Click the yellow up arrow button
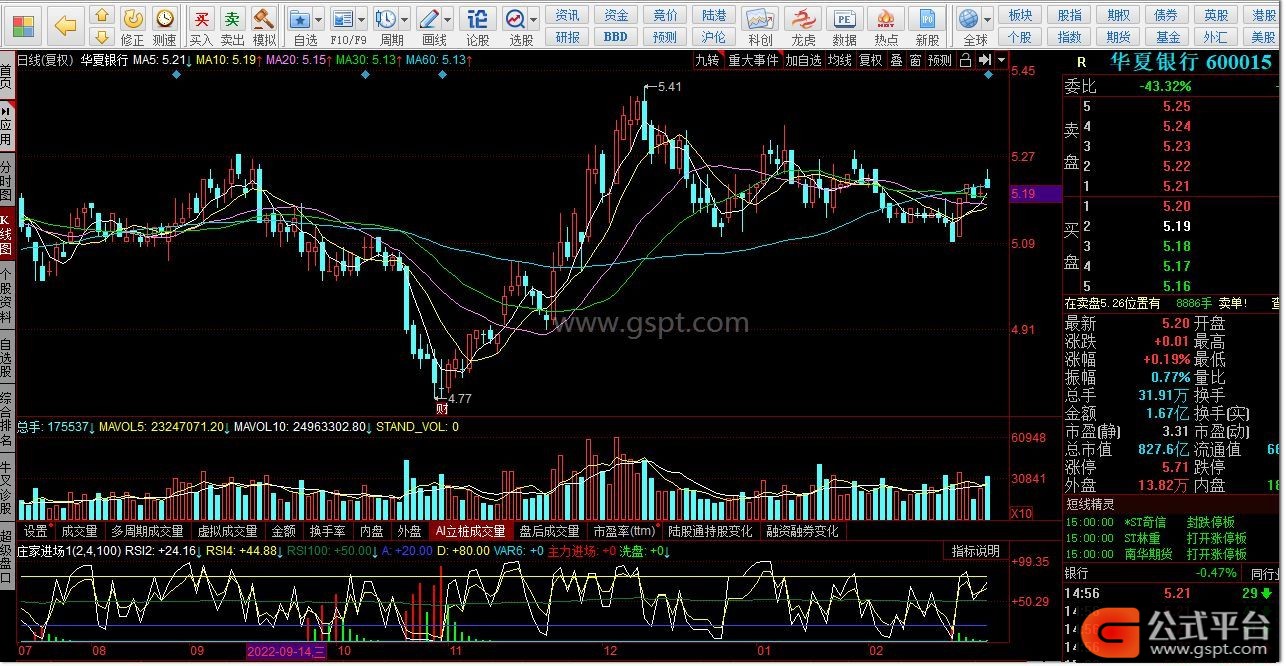Viewport: 1286px width, 666px height. (x=102, y=16)
